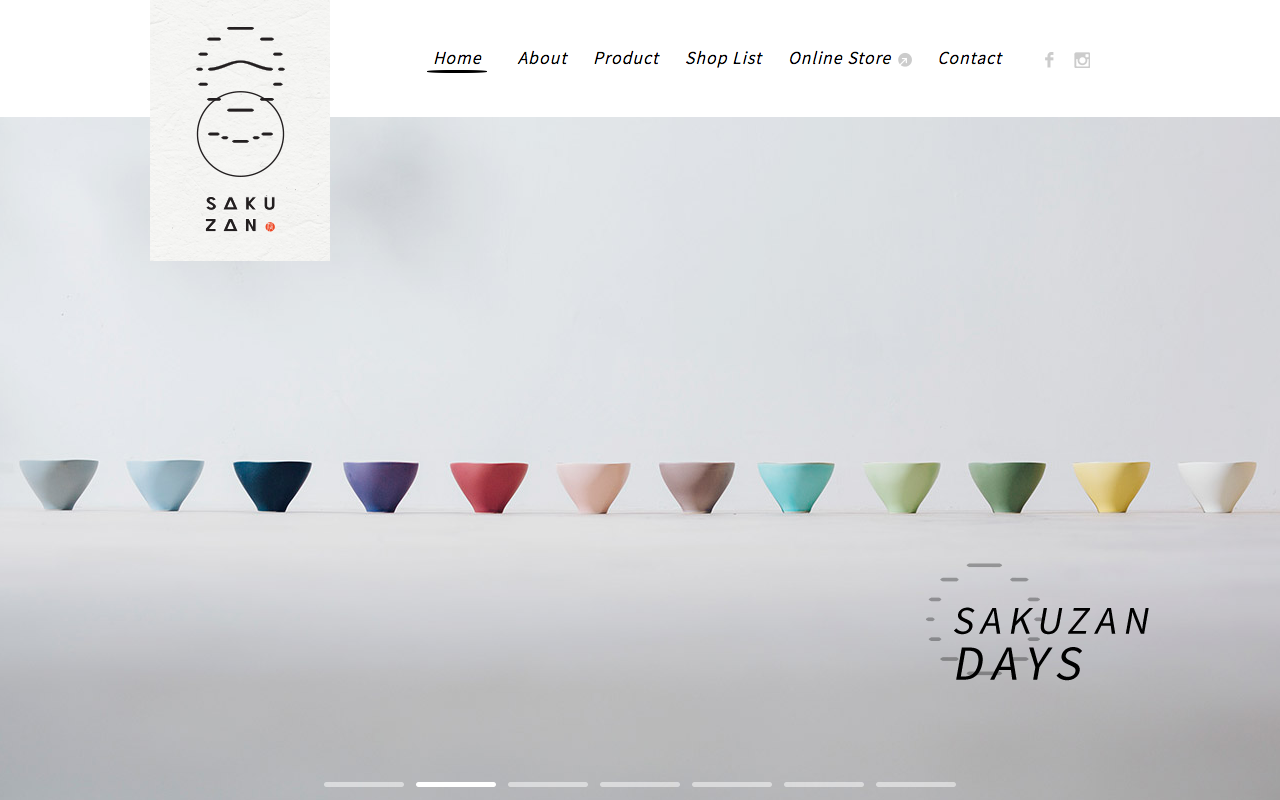Open the About page
Screen dimensions: 1280x800
click(x=542, y=58)
